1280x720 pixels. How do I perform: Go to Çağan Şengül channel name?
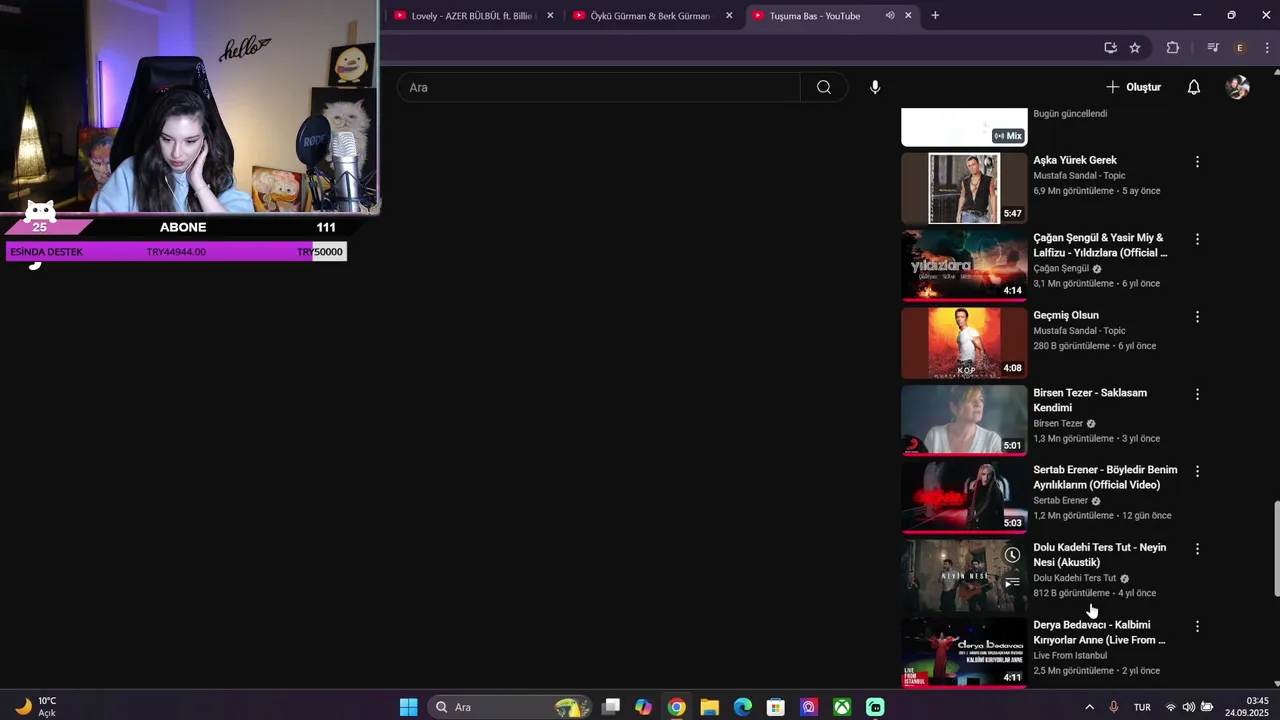point(1061,268)
